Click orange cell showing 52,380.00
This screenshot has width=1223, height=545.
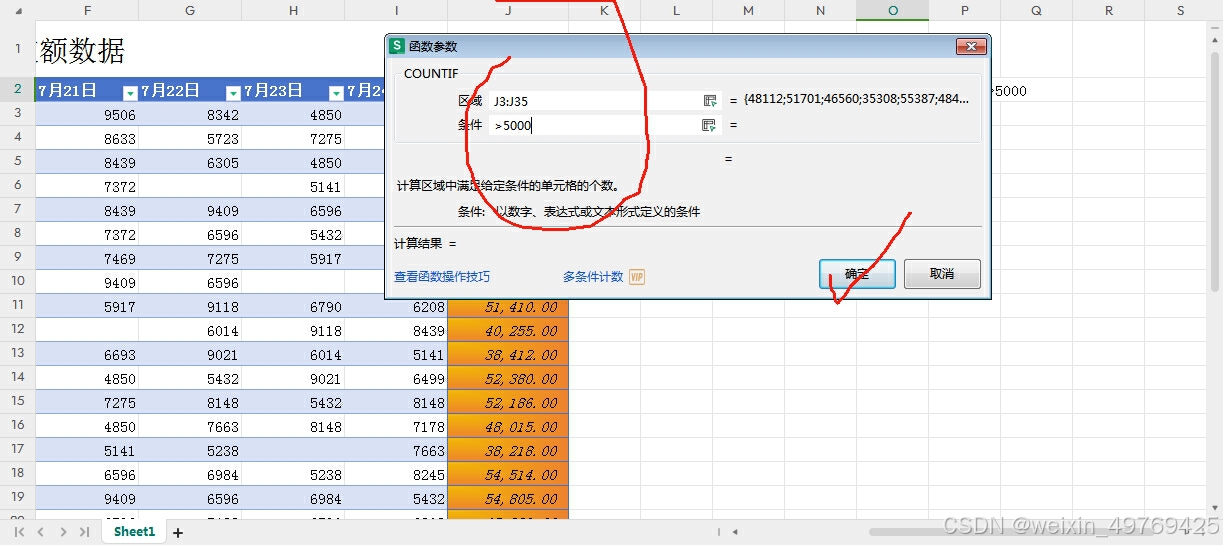coord(508,379)
